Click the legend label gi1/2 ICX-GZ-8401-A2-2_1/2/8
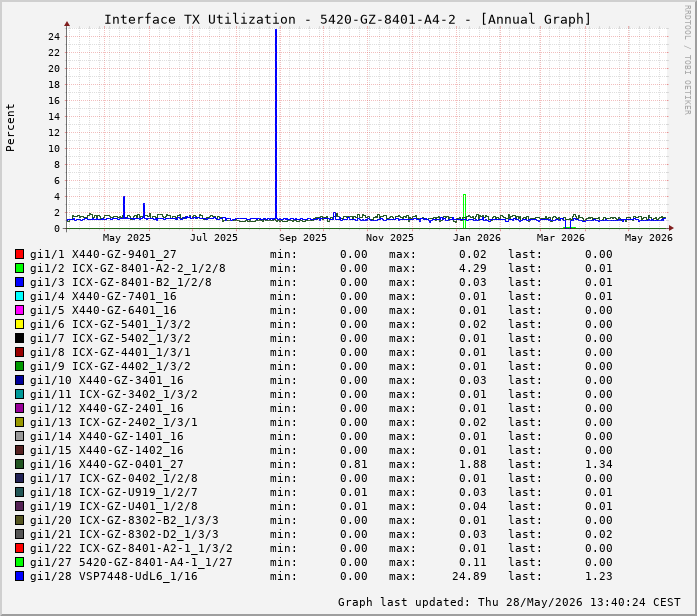 pos(128,268)
